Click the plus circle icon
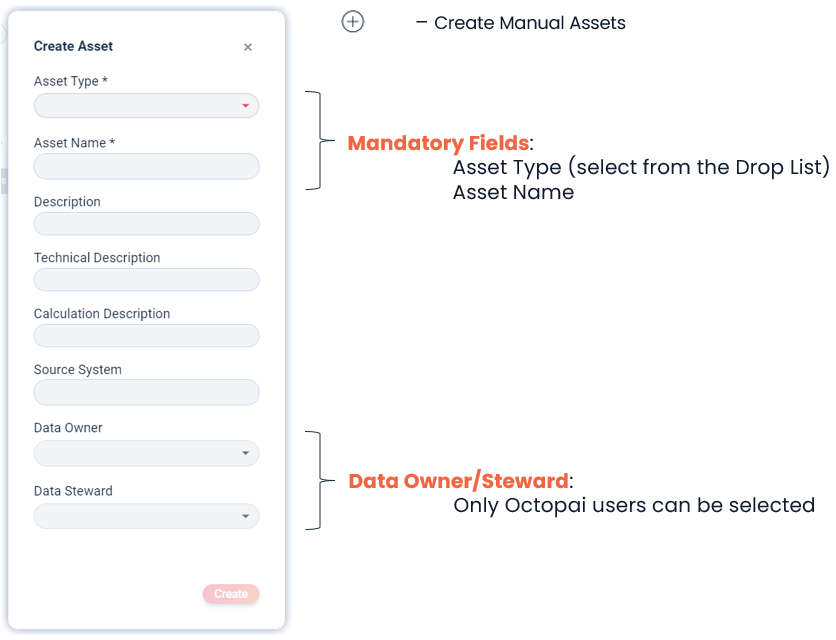836x640 pixels. pyautogui.click(x=353, y=22)
